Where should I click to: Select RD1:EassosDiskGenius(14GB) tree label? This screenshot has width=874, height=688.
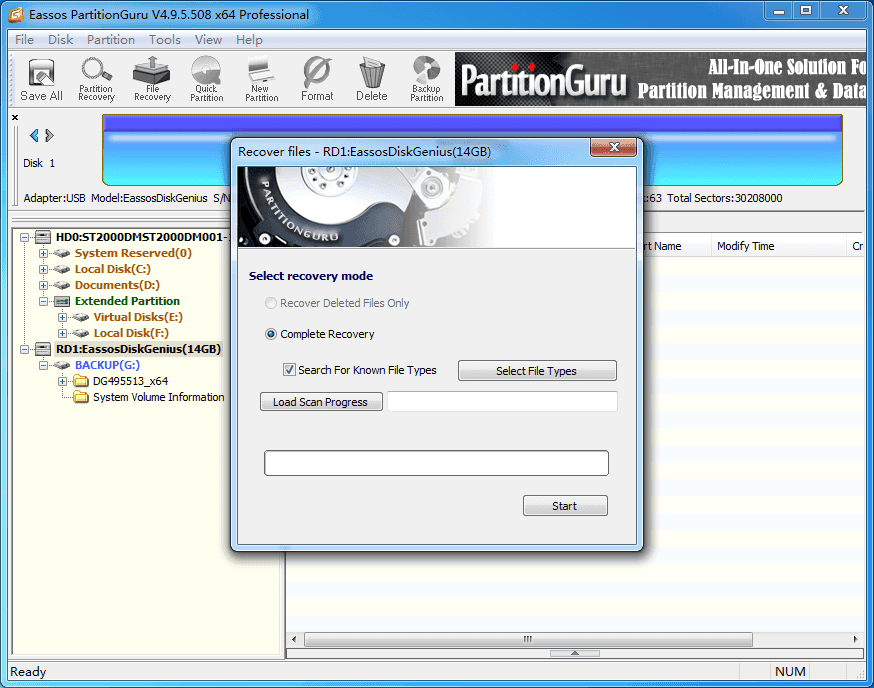(x=138, y=349)
